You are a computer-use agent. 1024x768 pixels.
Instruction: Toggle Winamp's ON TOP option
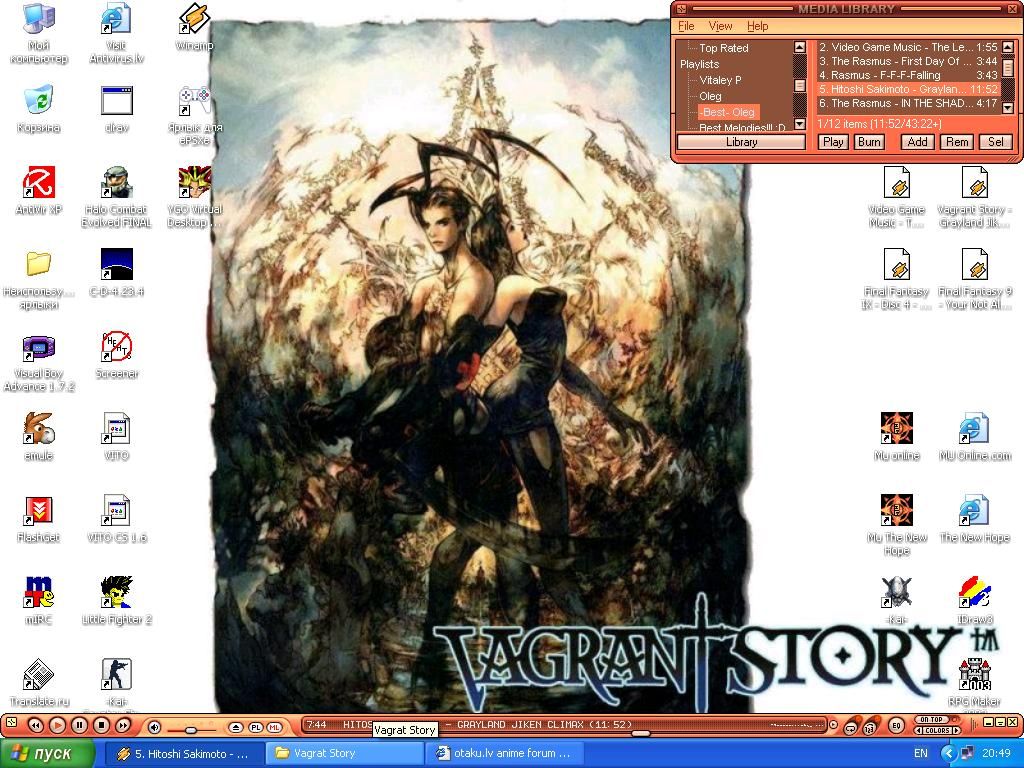coord(932,720)
